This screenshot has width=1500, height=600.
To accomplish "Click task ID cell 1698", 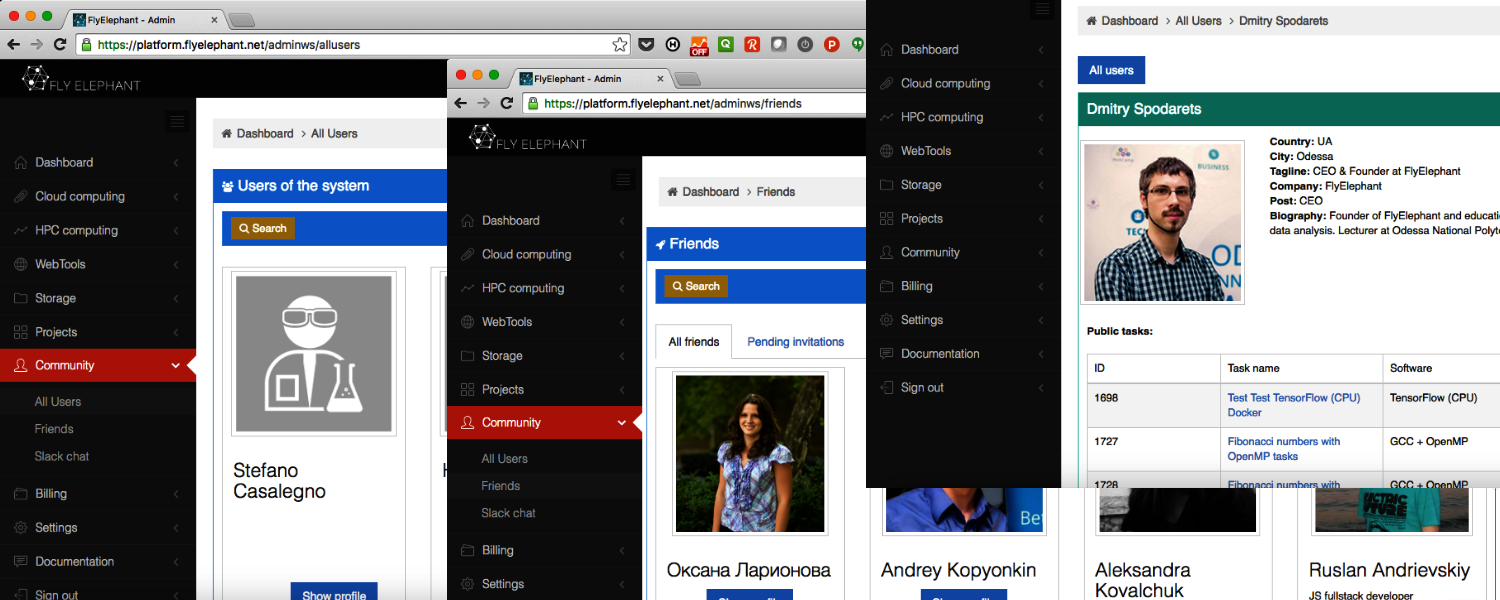I will [x=1154, y=405].
